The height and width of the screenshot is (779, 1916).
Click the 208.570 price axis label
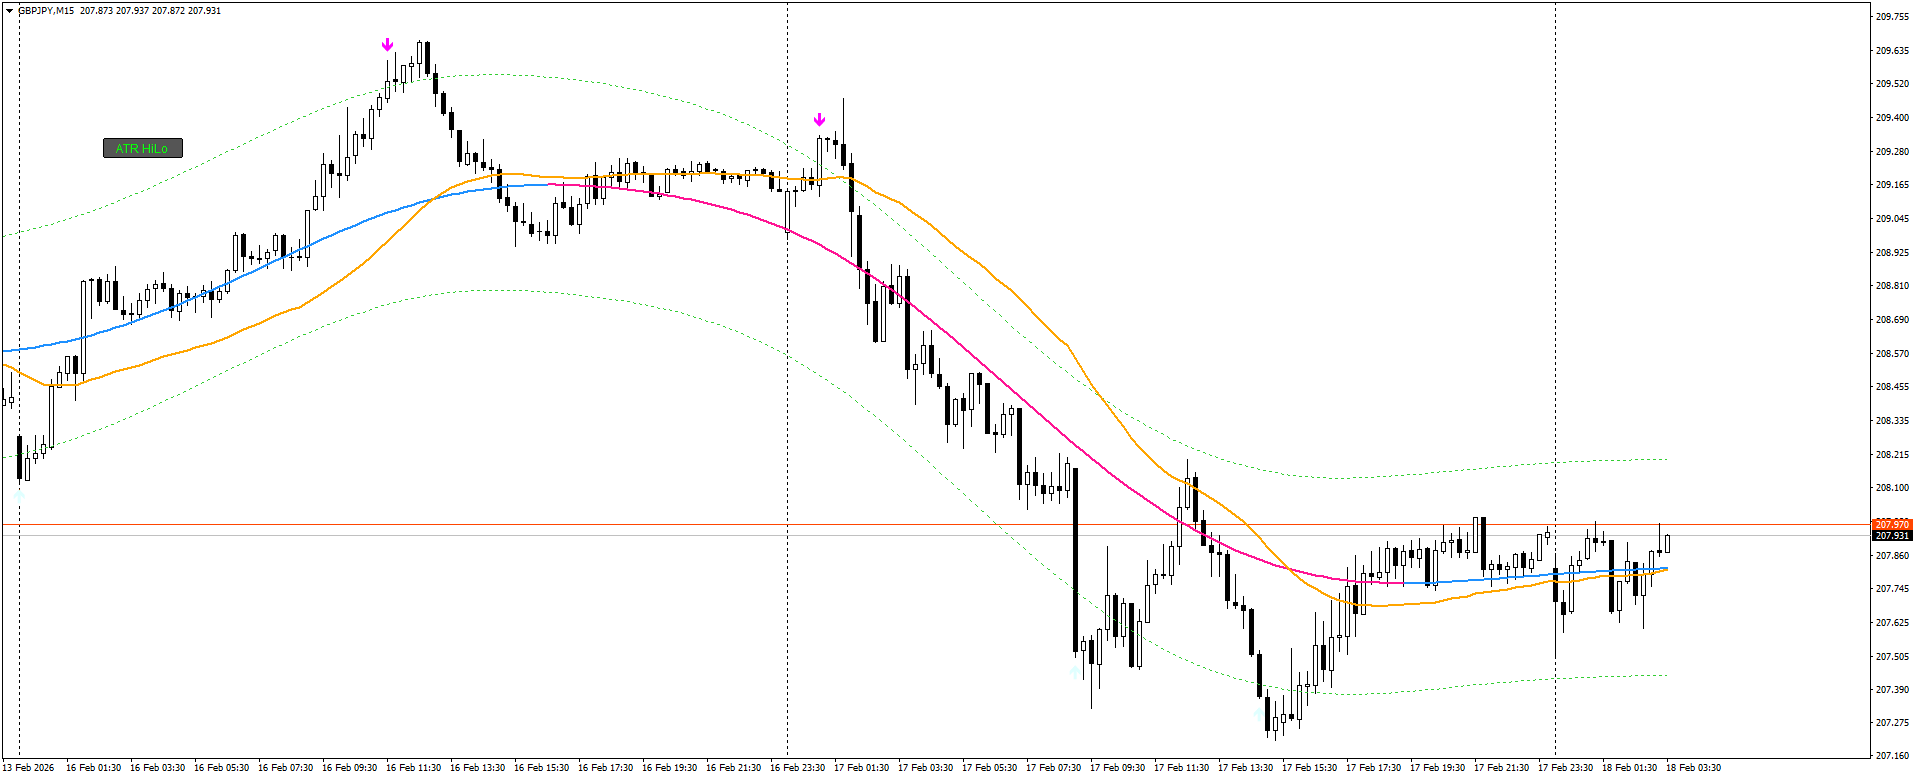point(1892,353)
